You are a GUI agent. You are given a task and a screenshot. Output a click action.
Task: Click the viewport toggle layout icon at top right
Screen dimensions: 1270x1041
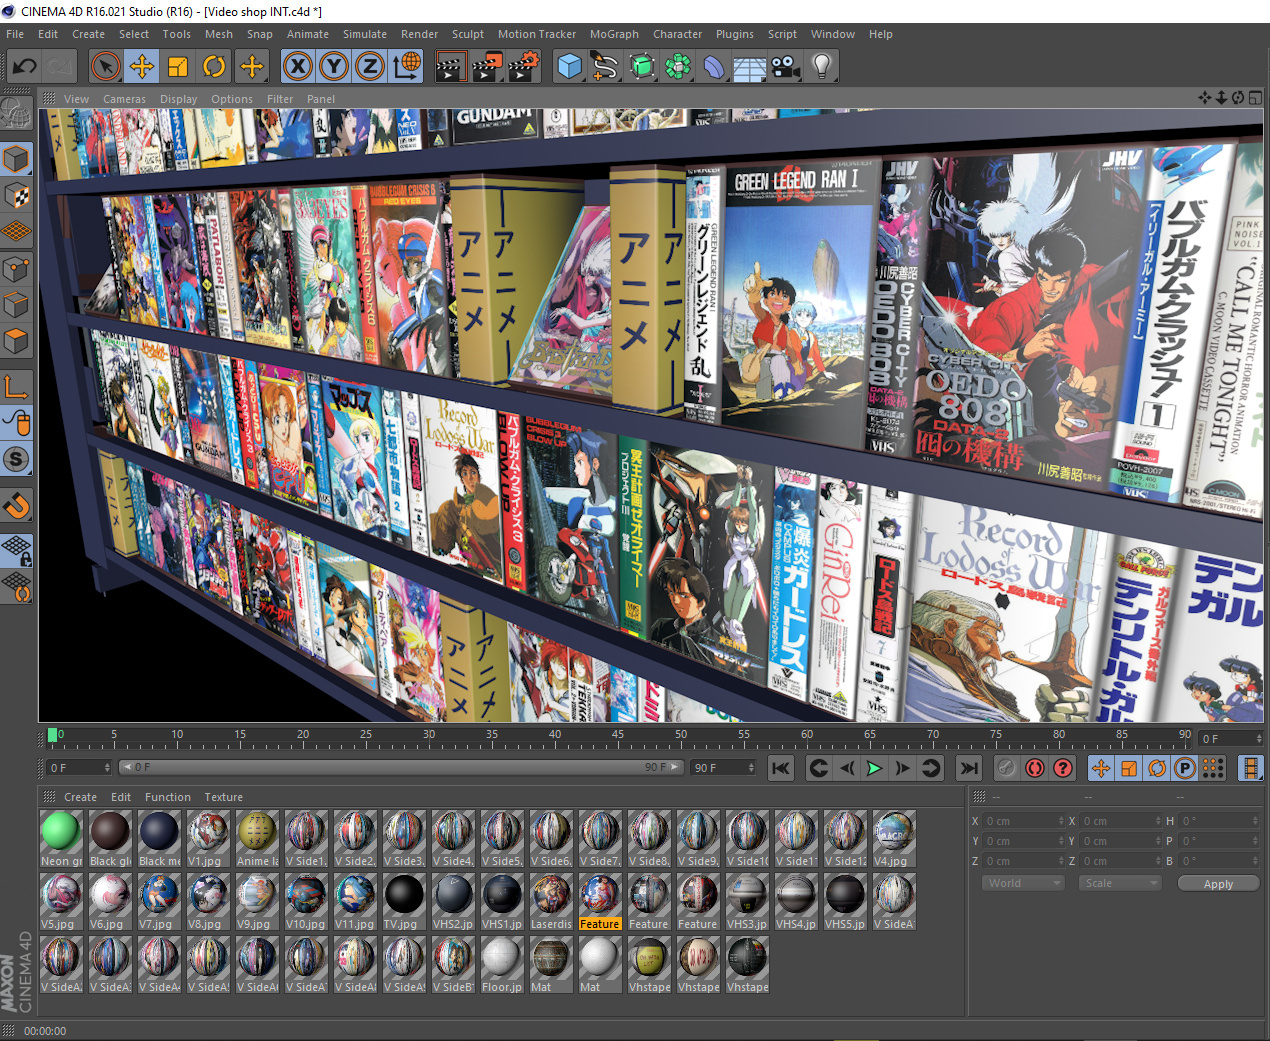[1255, 98]
